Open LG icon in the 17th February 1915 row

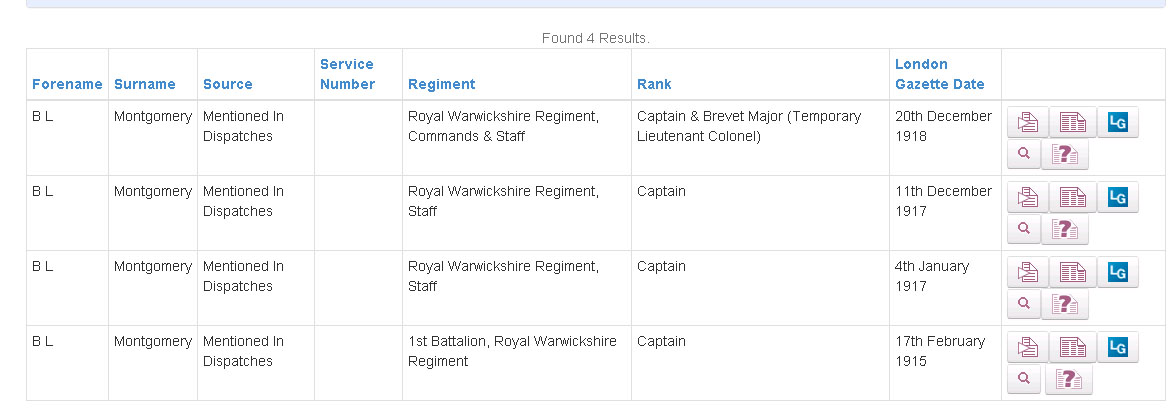pos(1117,347)
